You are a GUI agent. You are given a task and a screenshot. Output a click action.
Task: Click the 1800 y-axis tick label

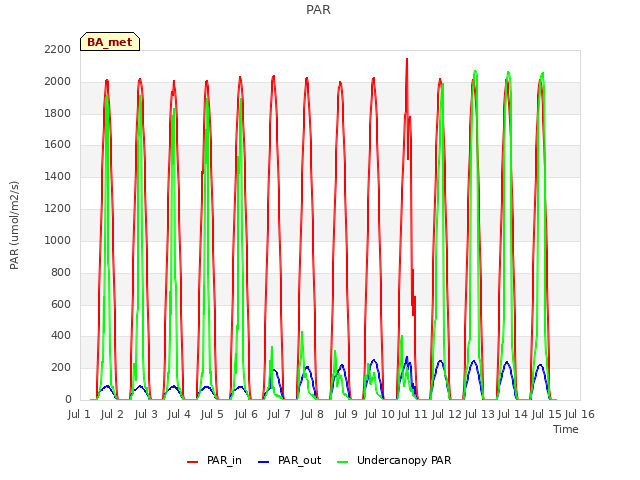pos(58,113)
